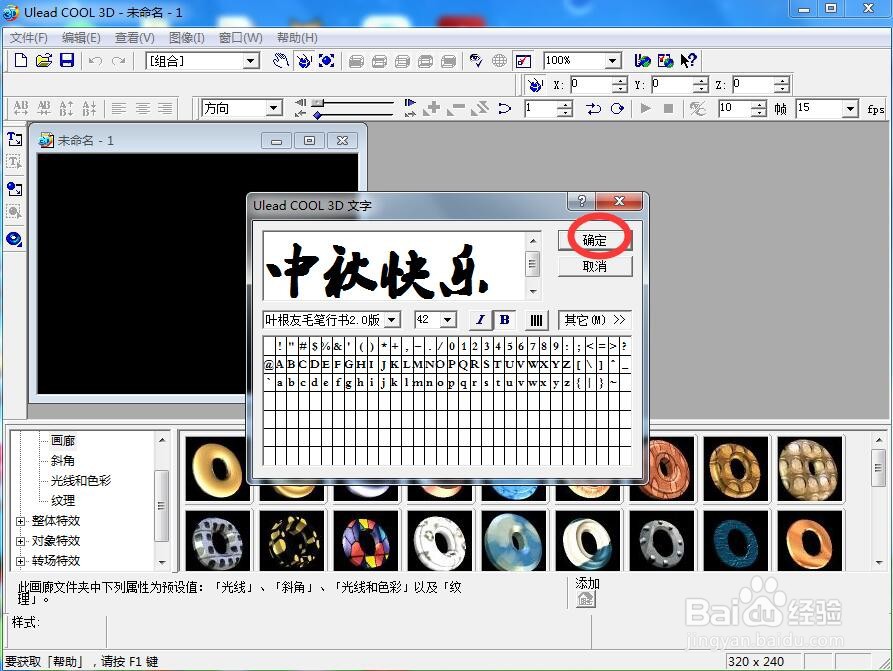Screen dimensions: 893x671
Task: Click the context-sensitive Help pointer icon
Action: pos(689,60)
